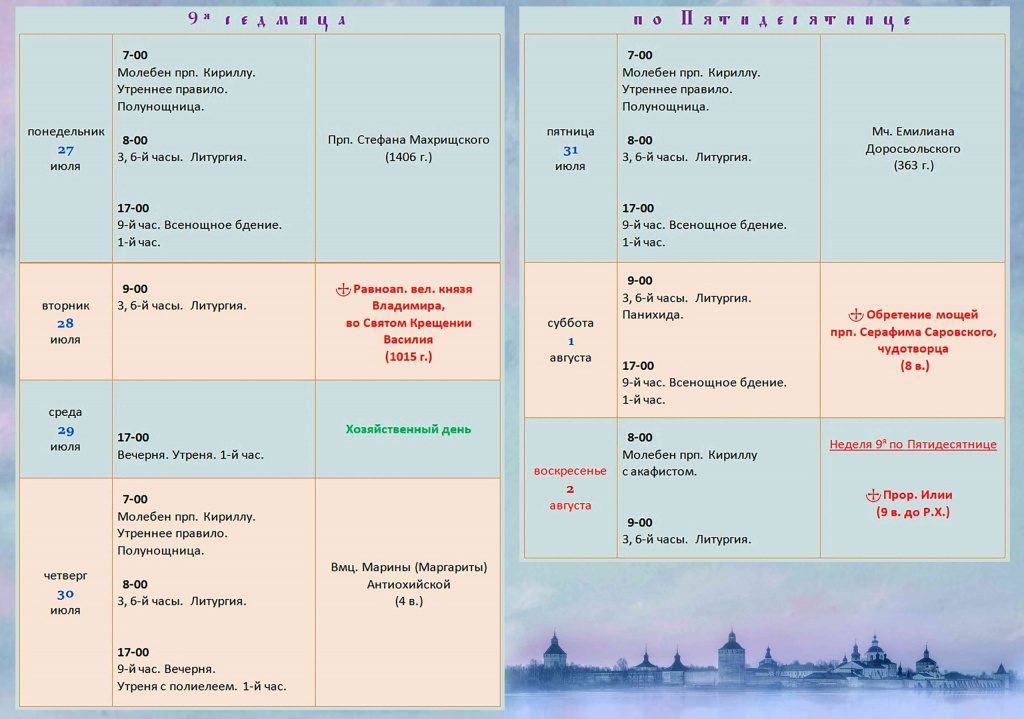Select Прп. Стефана Махрищского saint entry
1024x719 pixels.
[408, 148]
